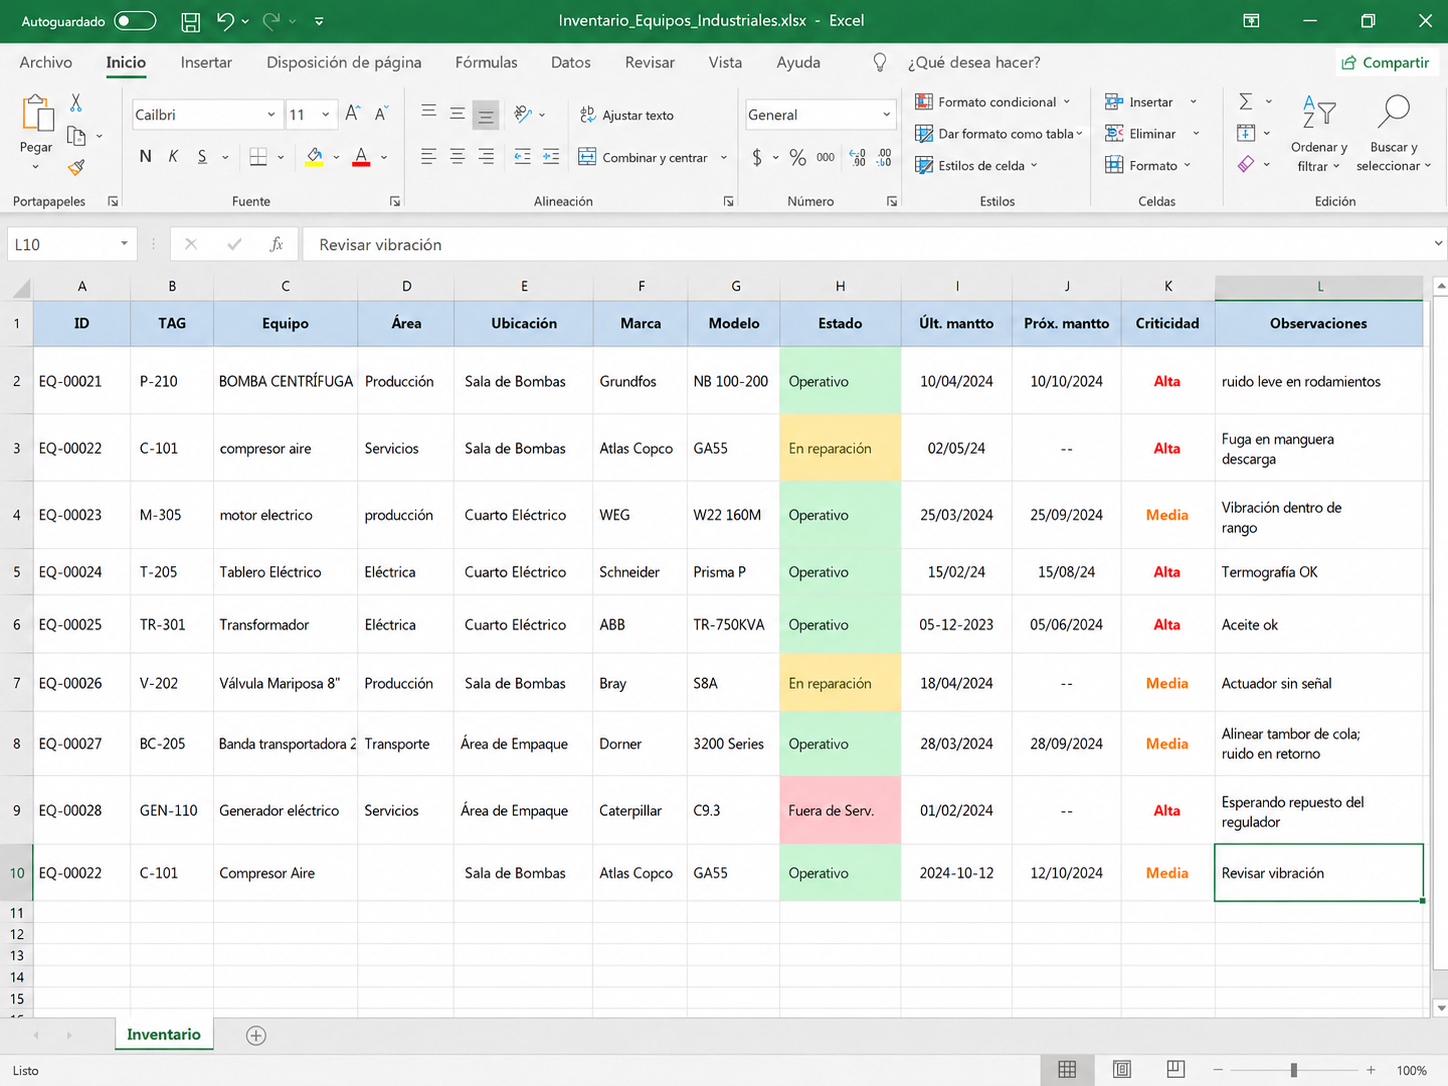The height and width of the screenshot is (1086, 1448).
Task: Click the Pegar clipboard icon
Action: 37,114
